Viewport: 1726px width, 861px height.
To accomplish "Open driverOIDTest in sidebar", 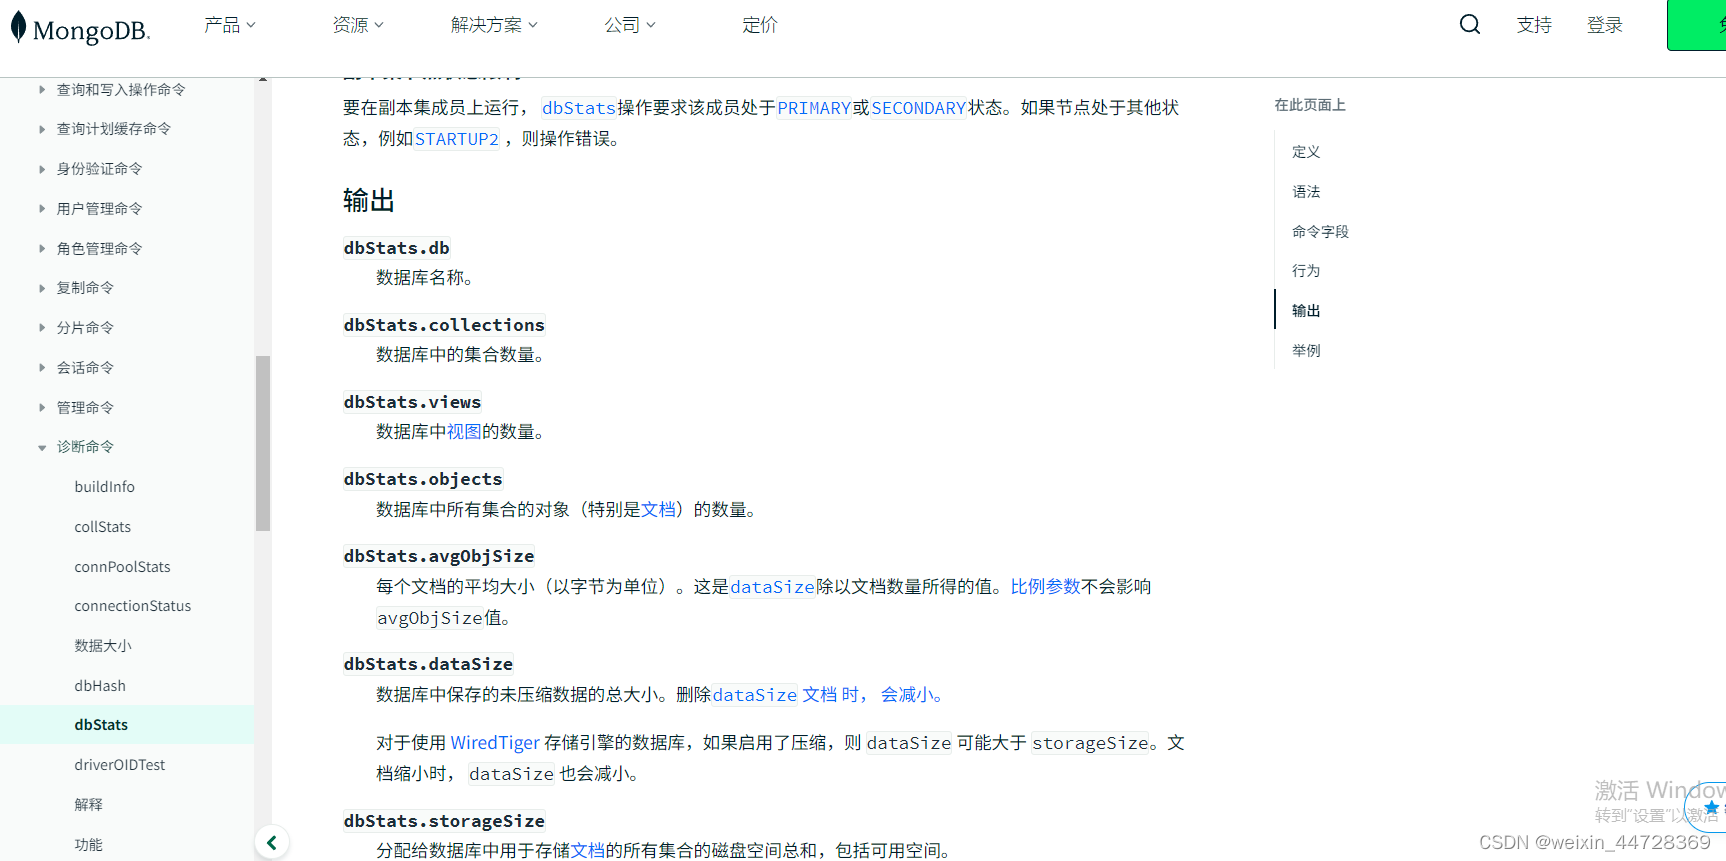I will pos(119,765).
